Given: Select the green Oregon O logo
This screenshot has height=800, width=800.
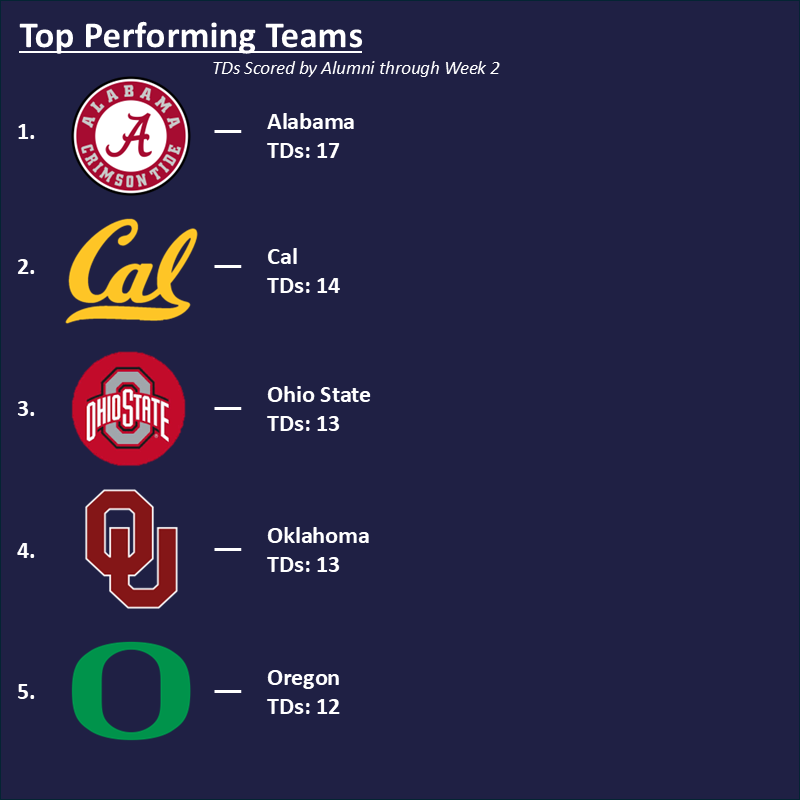Looking at the screenshot, I should click(131, 691).
